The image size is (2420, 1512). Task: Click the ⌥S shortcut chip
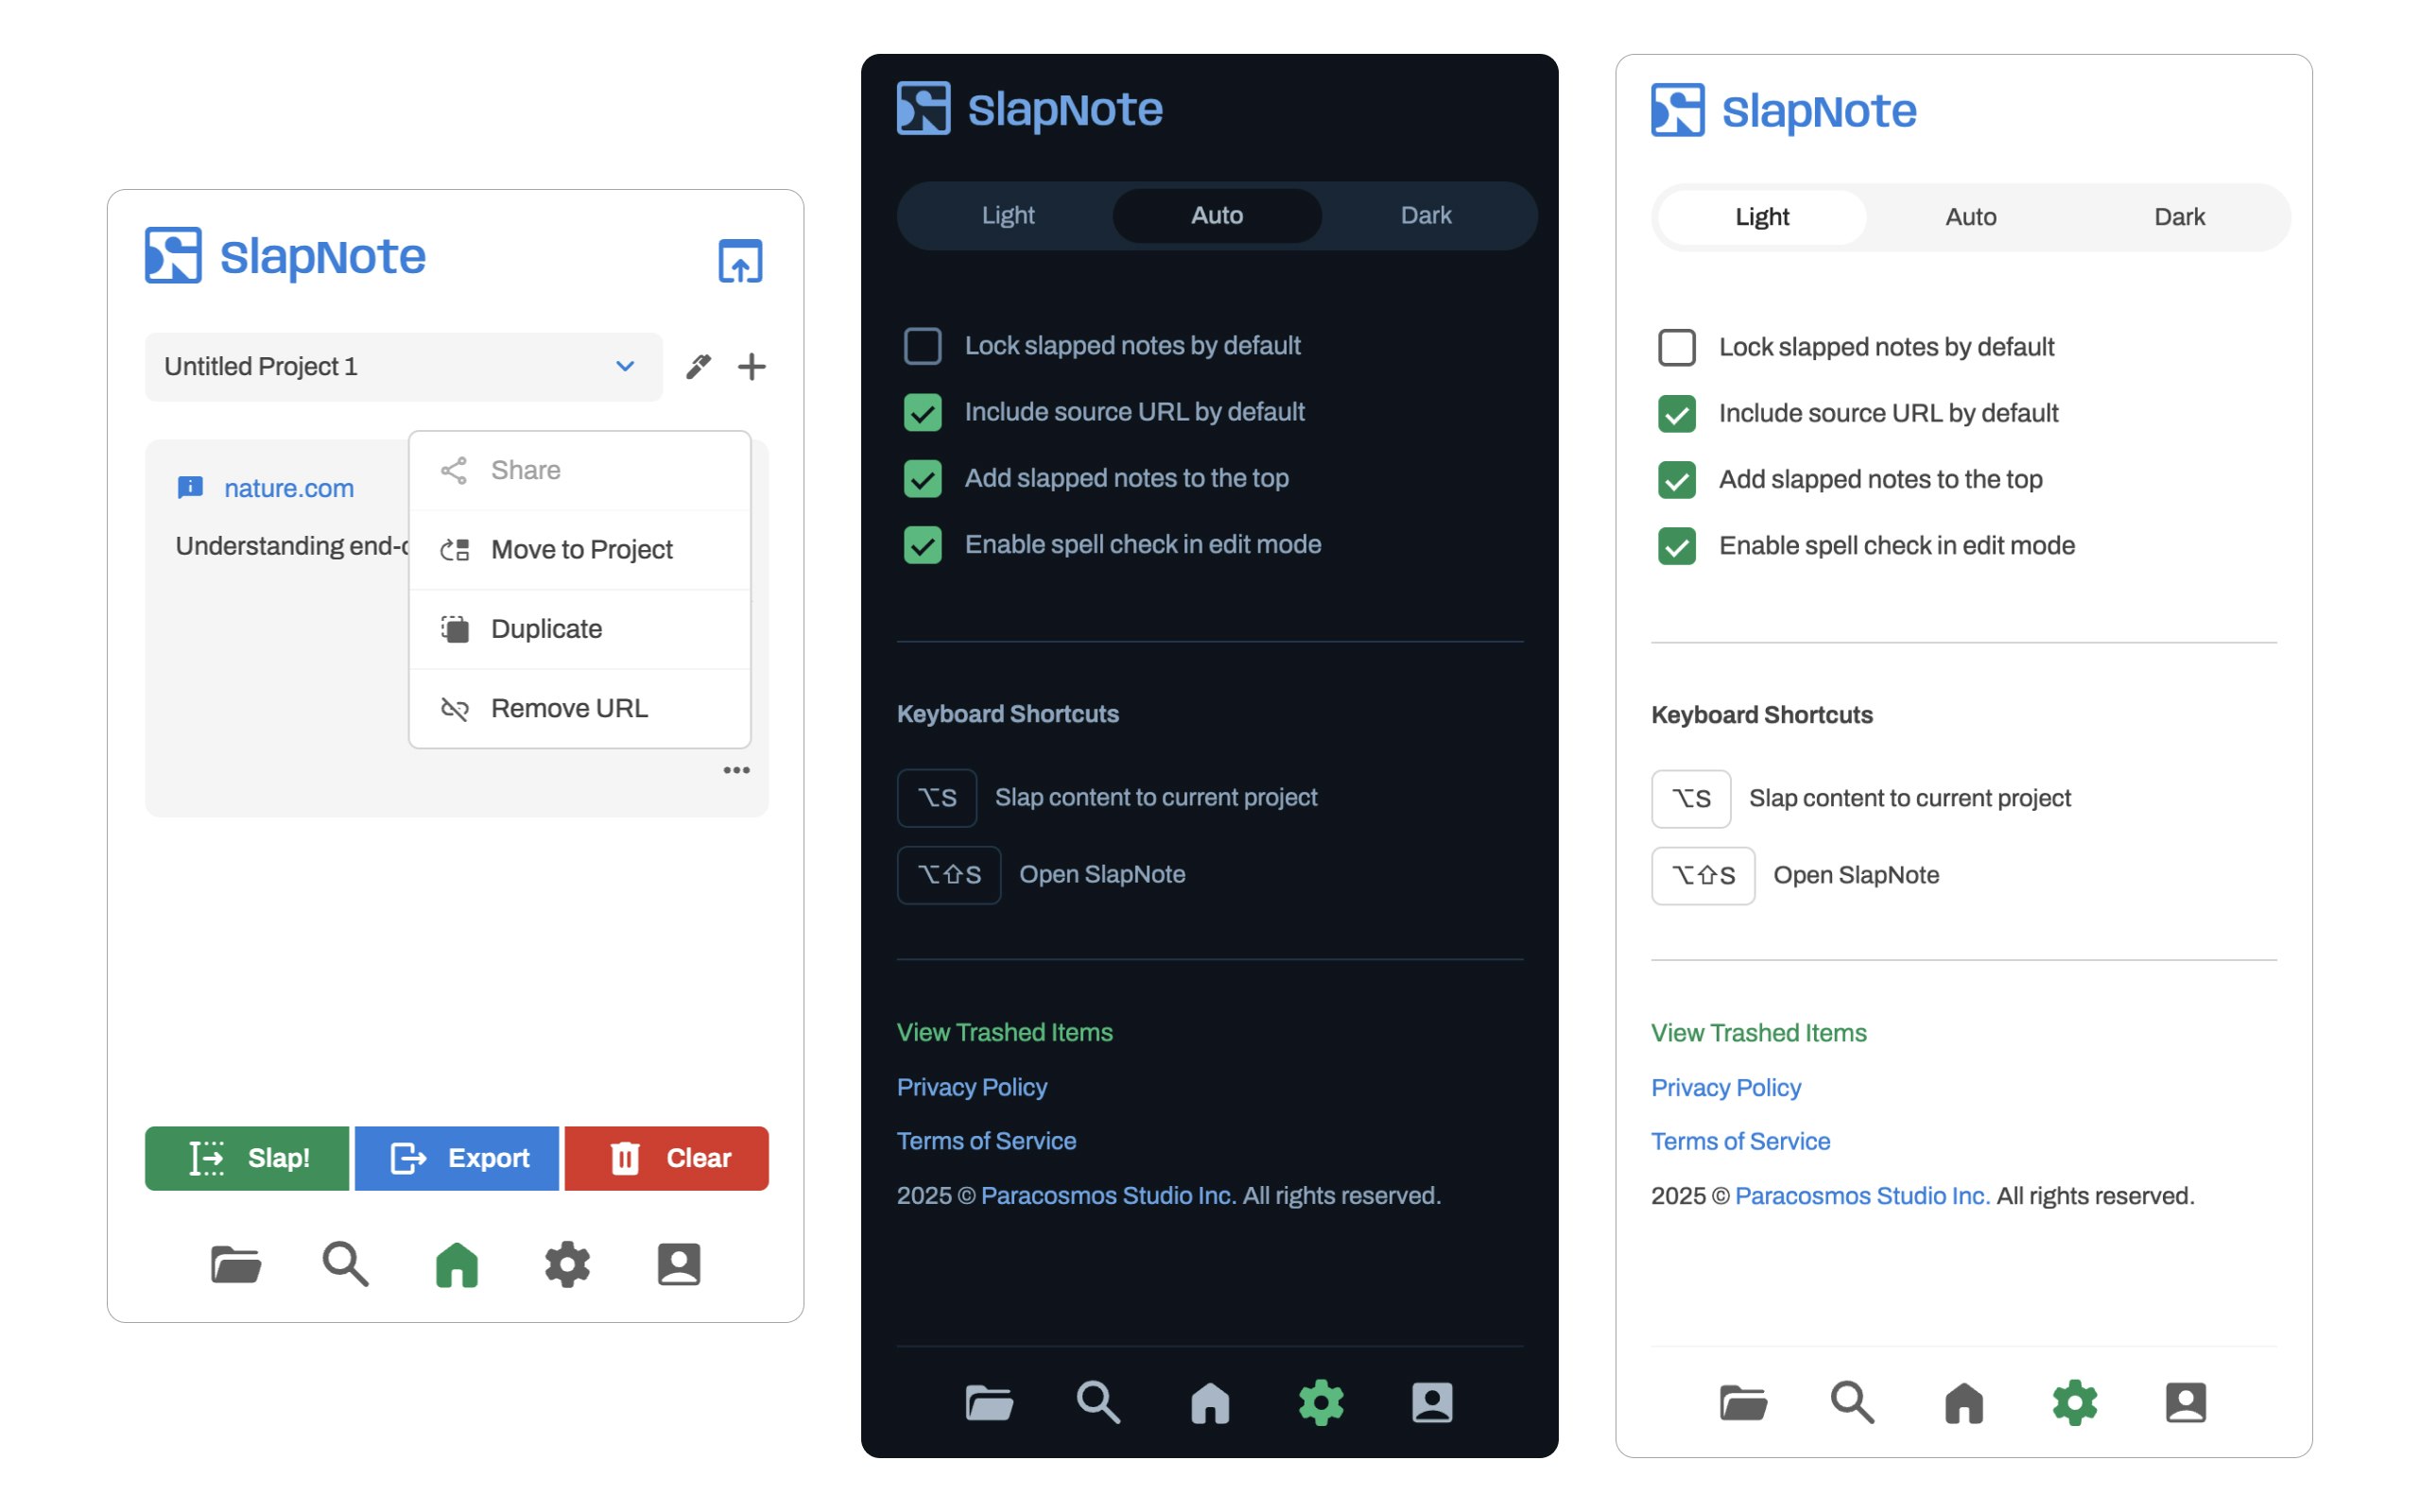[x=936, y=797]
